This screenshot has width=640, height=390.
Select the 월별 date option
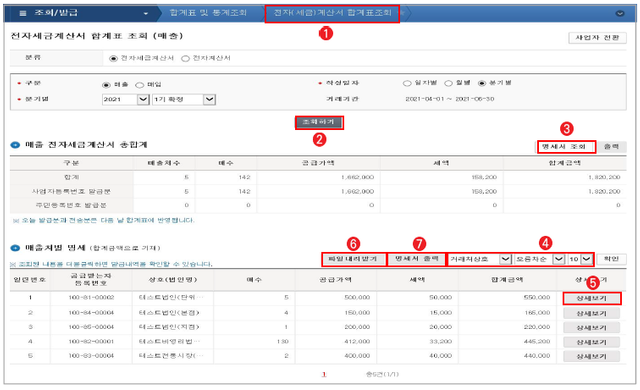pyautogui.click(x=448, y=83)
